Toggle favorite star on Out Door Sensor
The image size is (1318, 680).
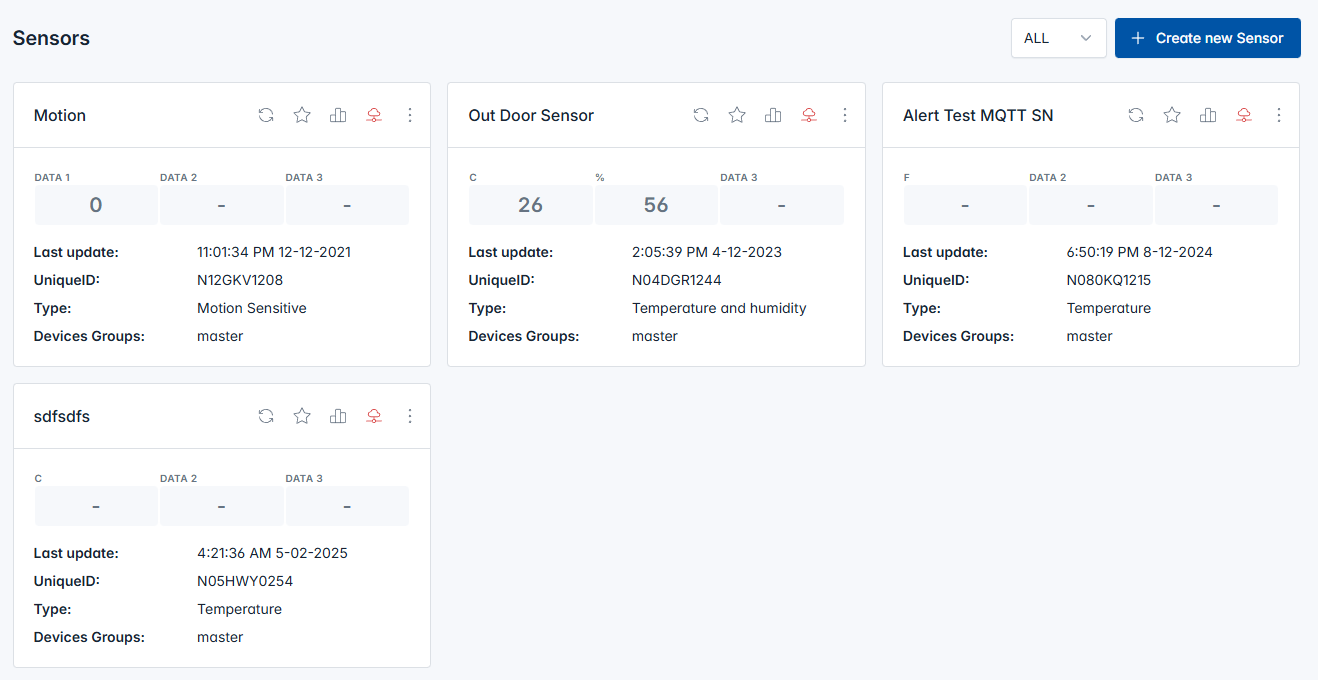[737, 115]
